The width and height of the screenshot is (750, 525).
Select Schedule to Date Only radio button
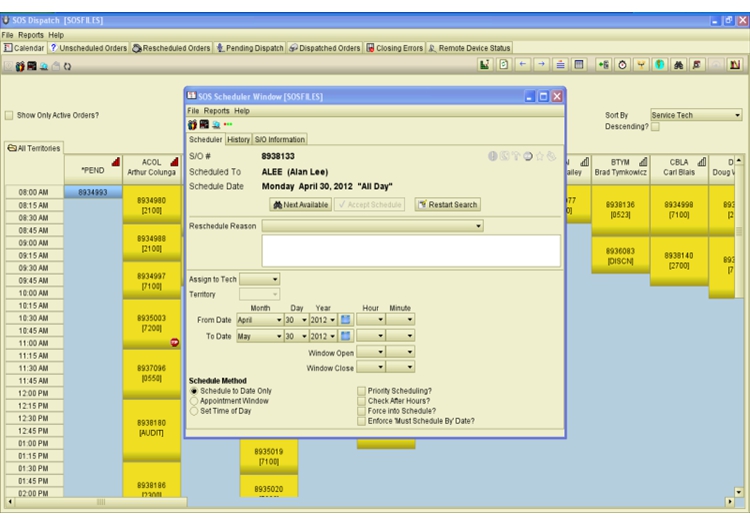pyautogui.click(x=194, y=391)
